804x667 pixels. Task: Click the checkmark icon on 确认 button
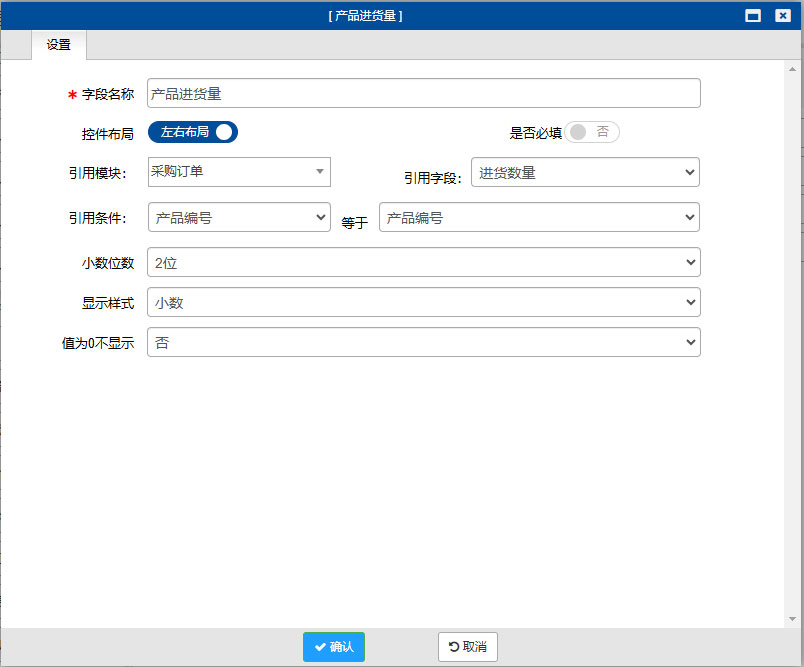(319, 647)
